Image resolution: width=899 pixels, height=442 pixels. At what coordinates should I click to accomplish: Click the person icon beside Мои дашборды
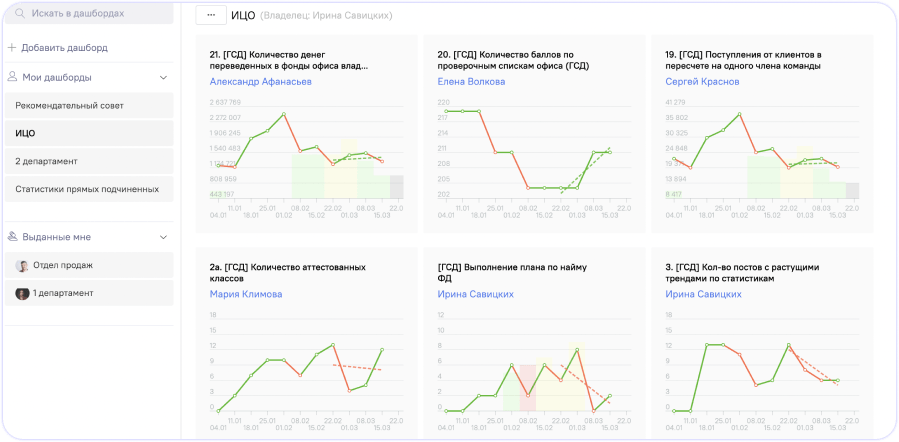[x=12, y=77]
